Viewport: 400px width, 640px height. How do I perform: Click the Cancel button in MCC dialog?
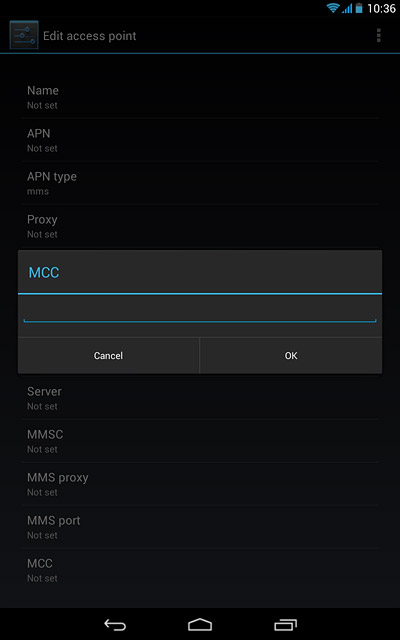click(x=109, y=356)
